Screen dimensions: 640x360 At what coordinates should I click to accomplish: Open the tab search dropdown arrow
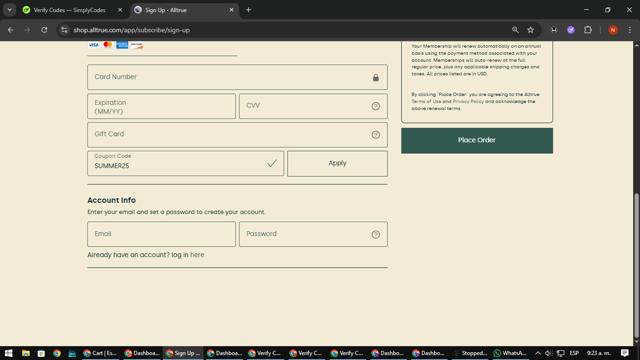[9, 10]
